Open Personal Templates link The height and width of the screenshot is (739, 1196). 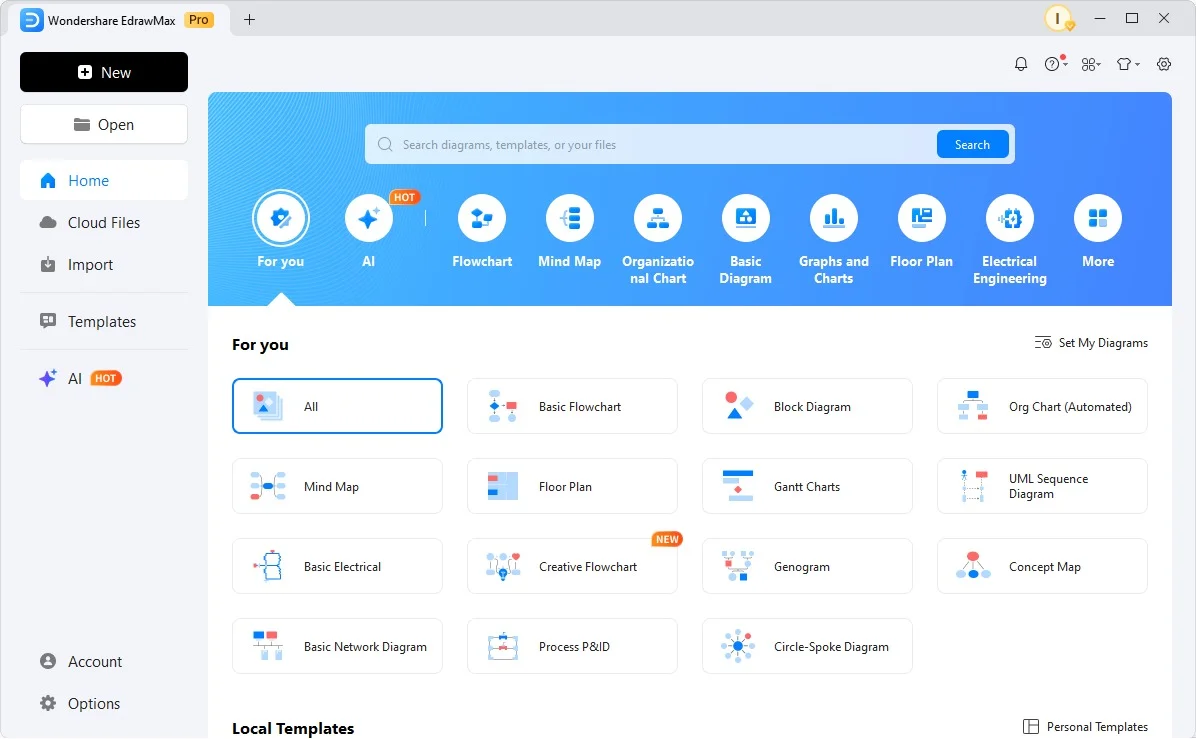tap(1085, 727)
